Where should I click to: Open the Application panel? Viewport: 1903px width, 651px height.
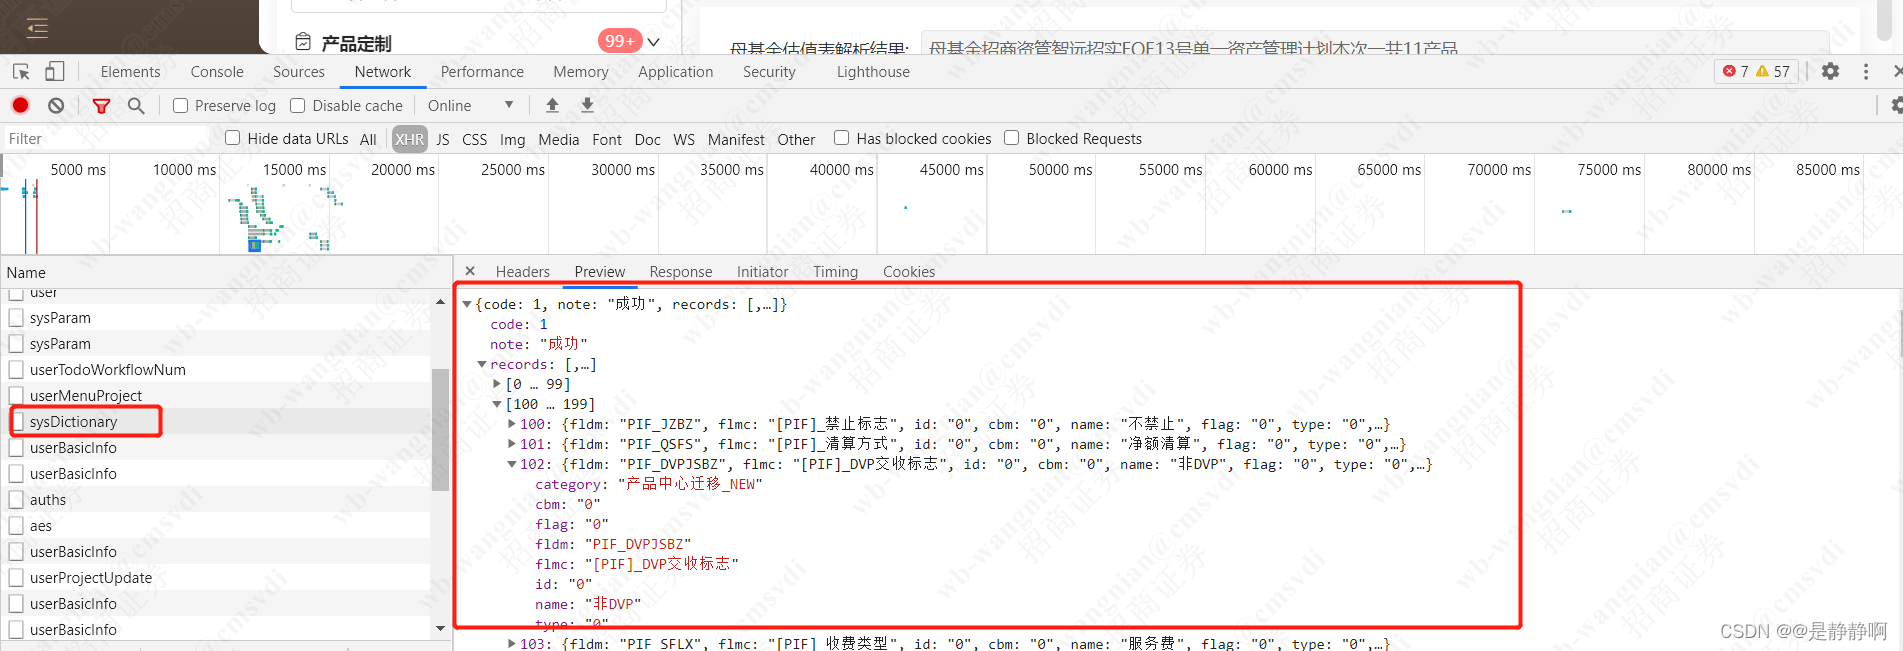coord(676,72)
